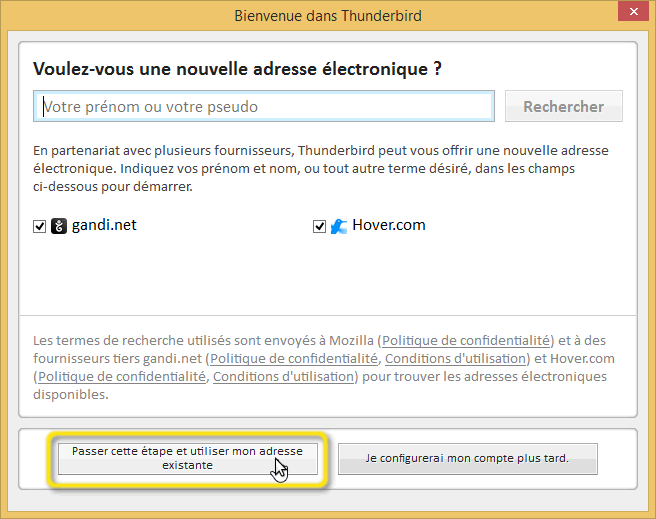The width and height of the screenshot is (656, 519).
Task: Uncheck the gandi.net checkbox
Action: point(39,226)
